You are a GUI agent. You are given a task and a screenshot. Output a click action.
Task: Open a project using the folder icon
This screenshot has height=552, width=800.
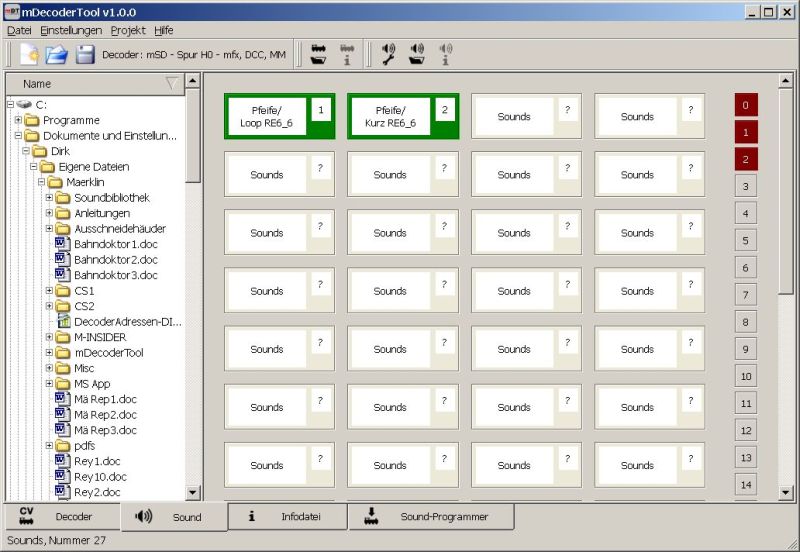click(x=57, y=54)
